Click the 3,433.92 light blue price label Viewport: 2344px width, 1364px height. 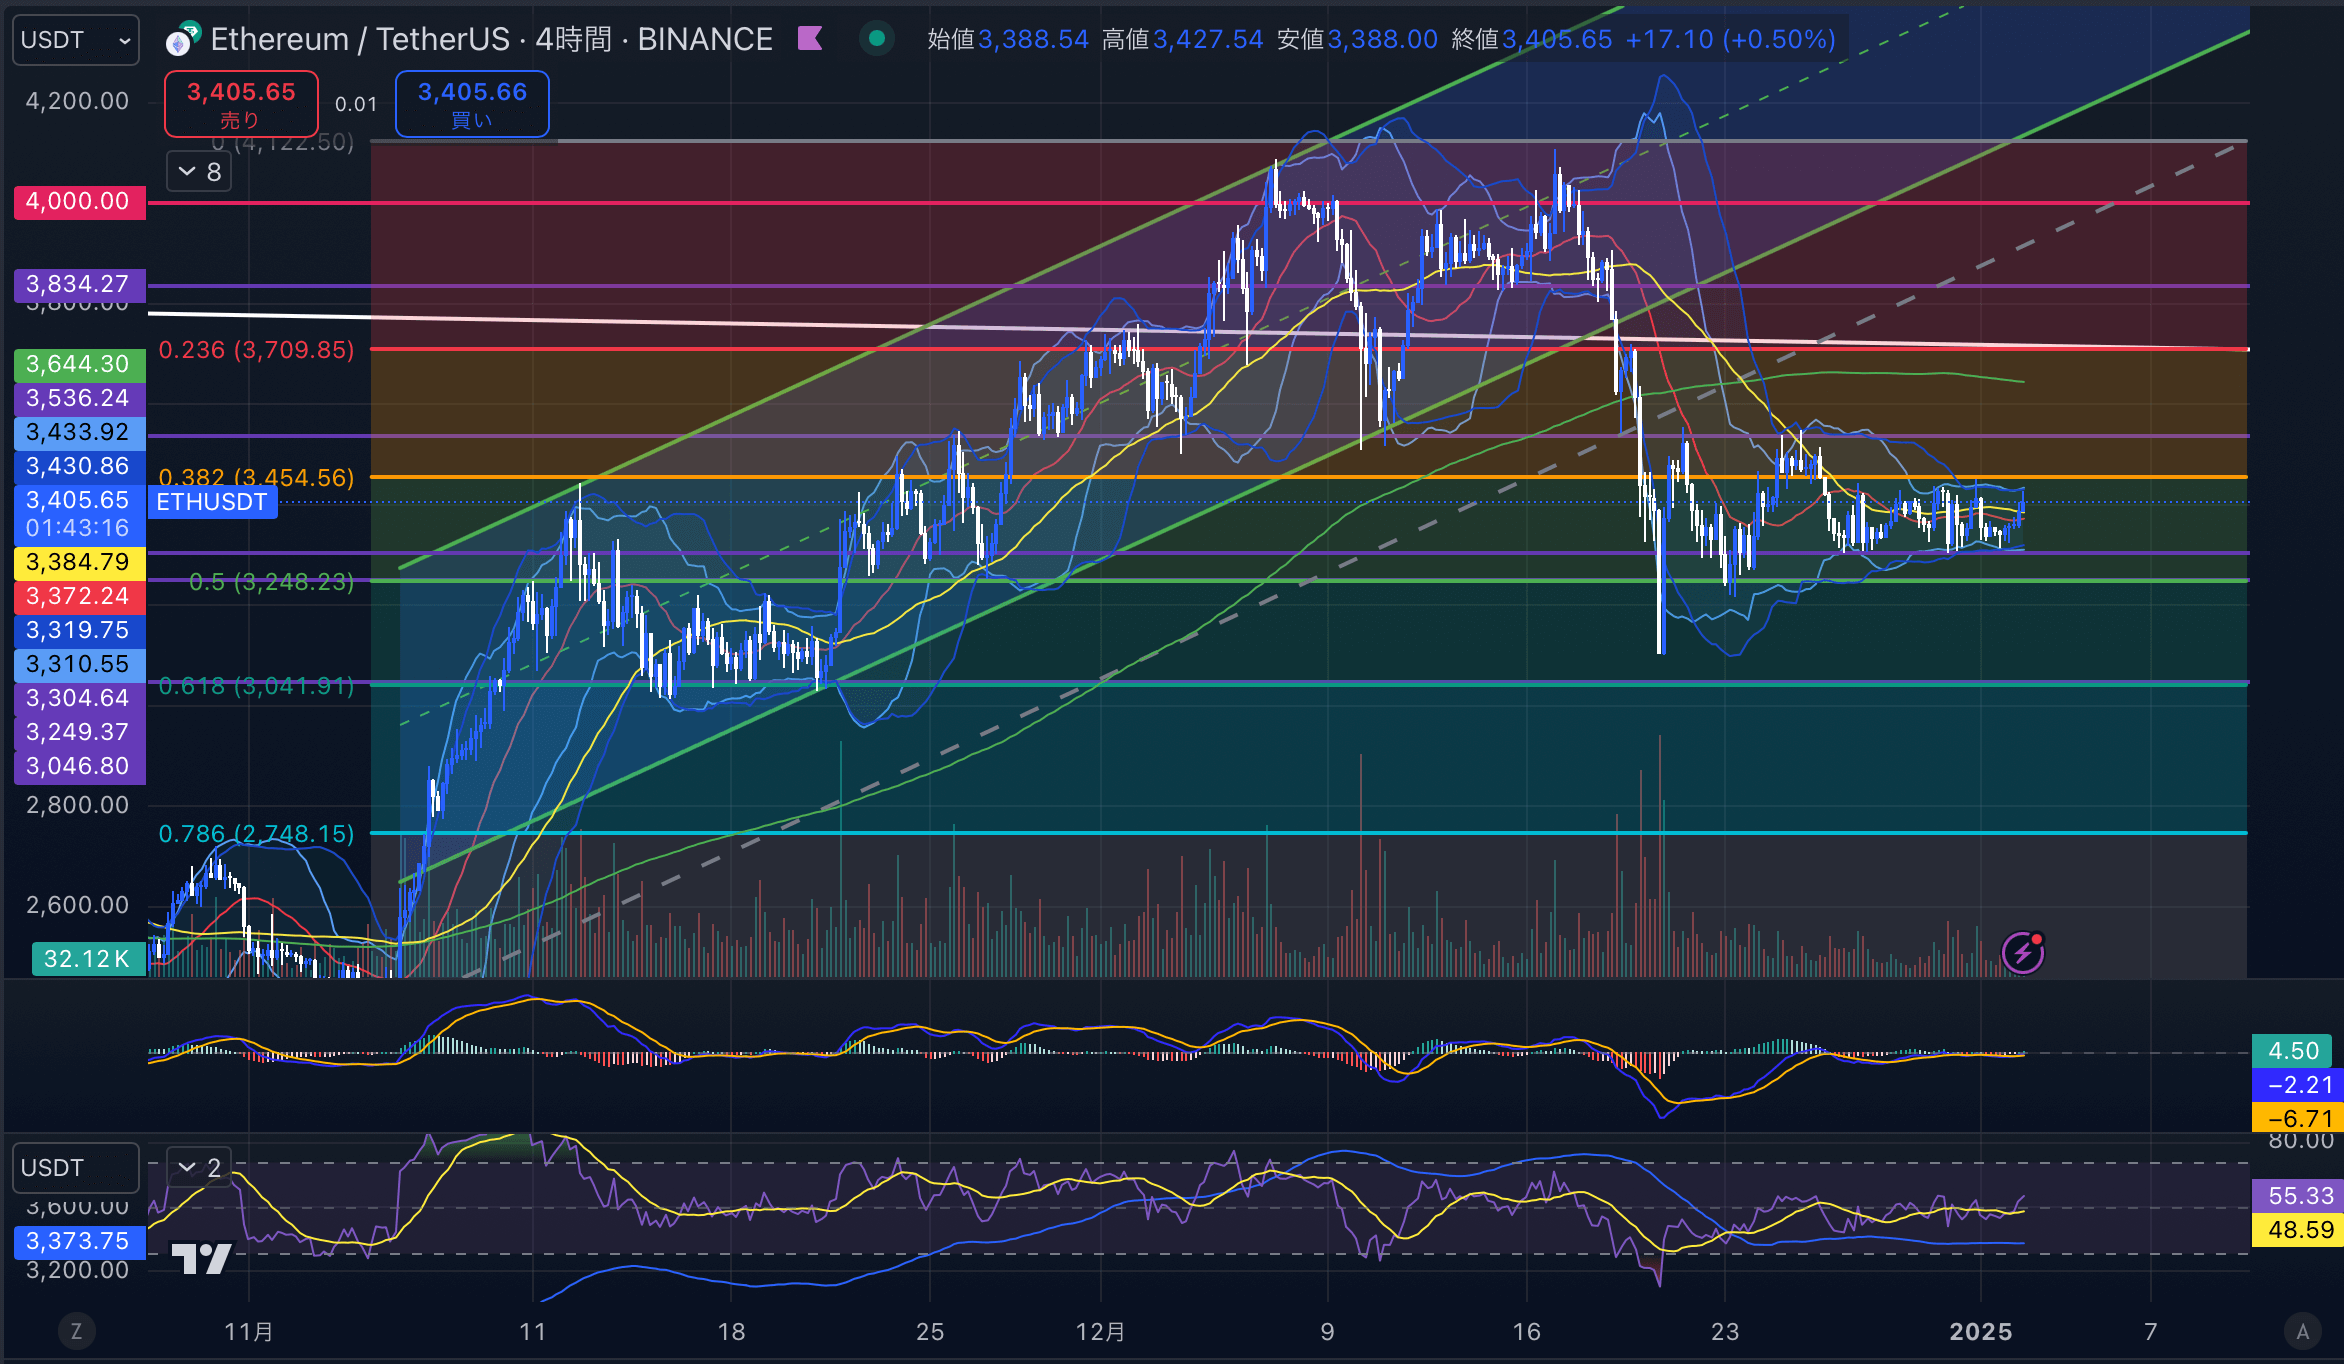tap(79, 432)
